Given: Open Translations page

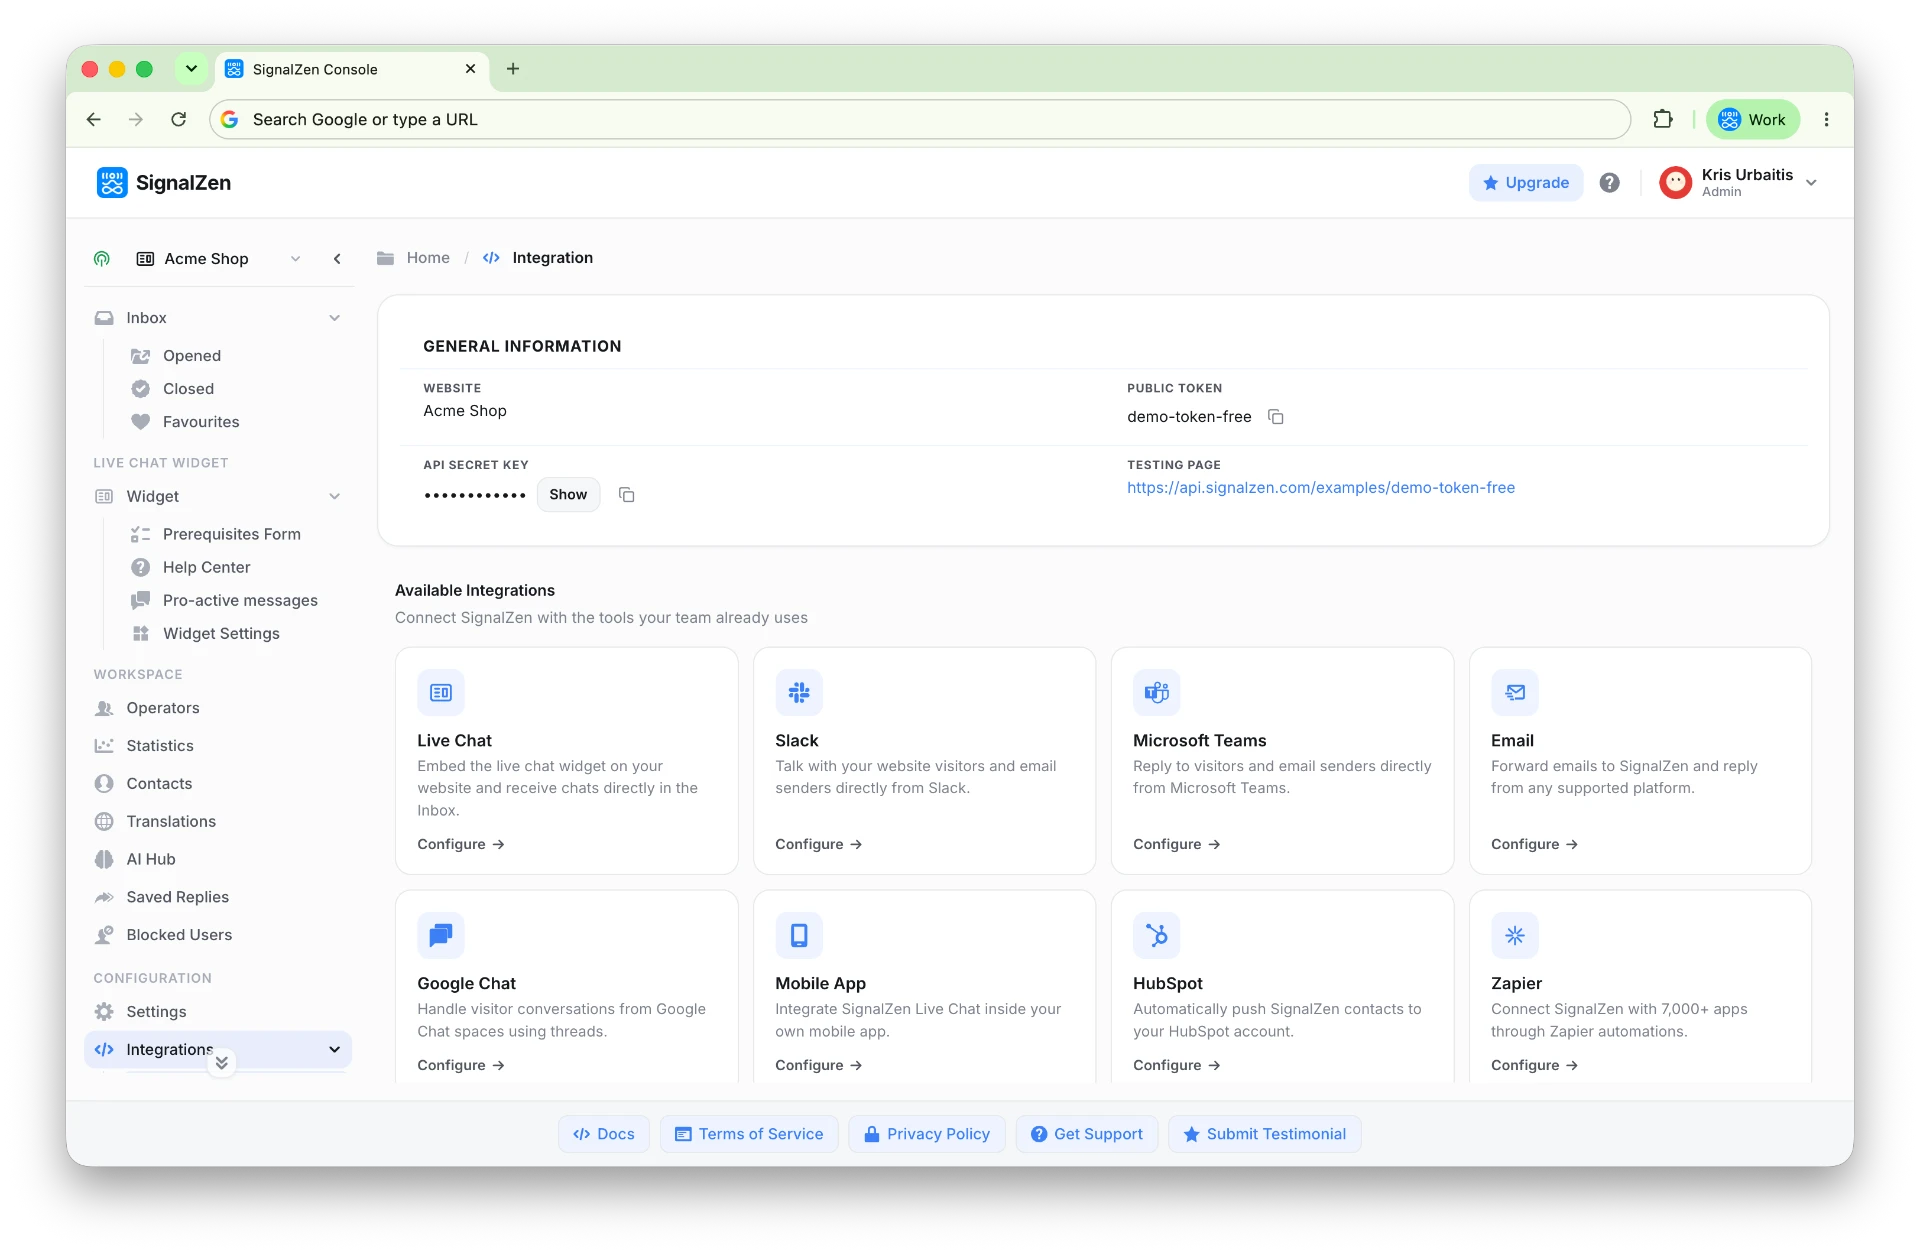Looking at the screenshot, I should click(x=171, y=822).
